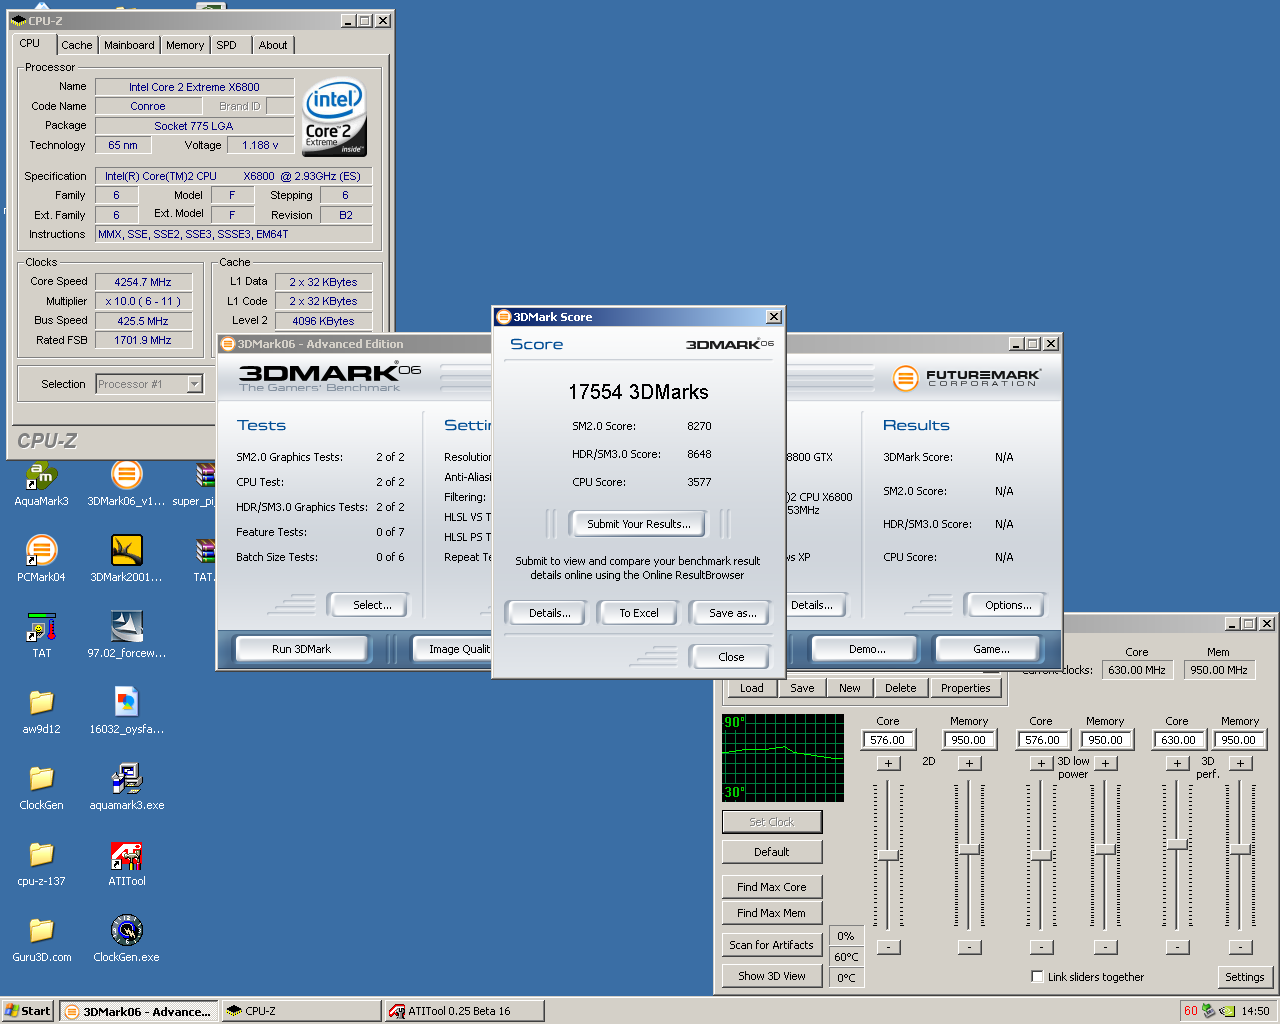
Task: Click Load profile button in ATITool
Action: pos(751,688)
